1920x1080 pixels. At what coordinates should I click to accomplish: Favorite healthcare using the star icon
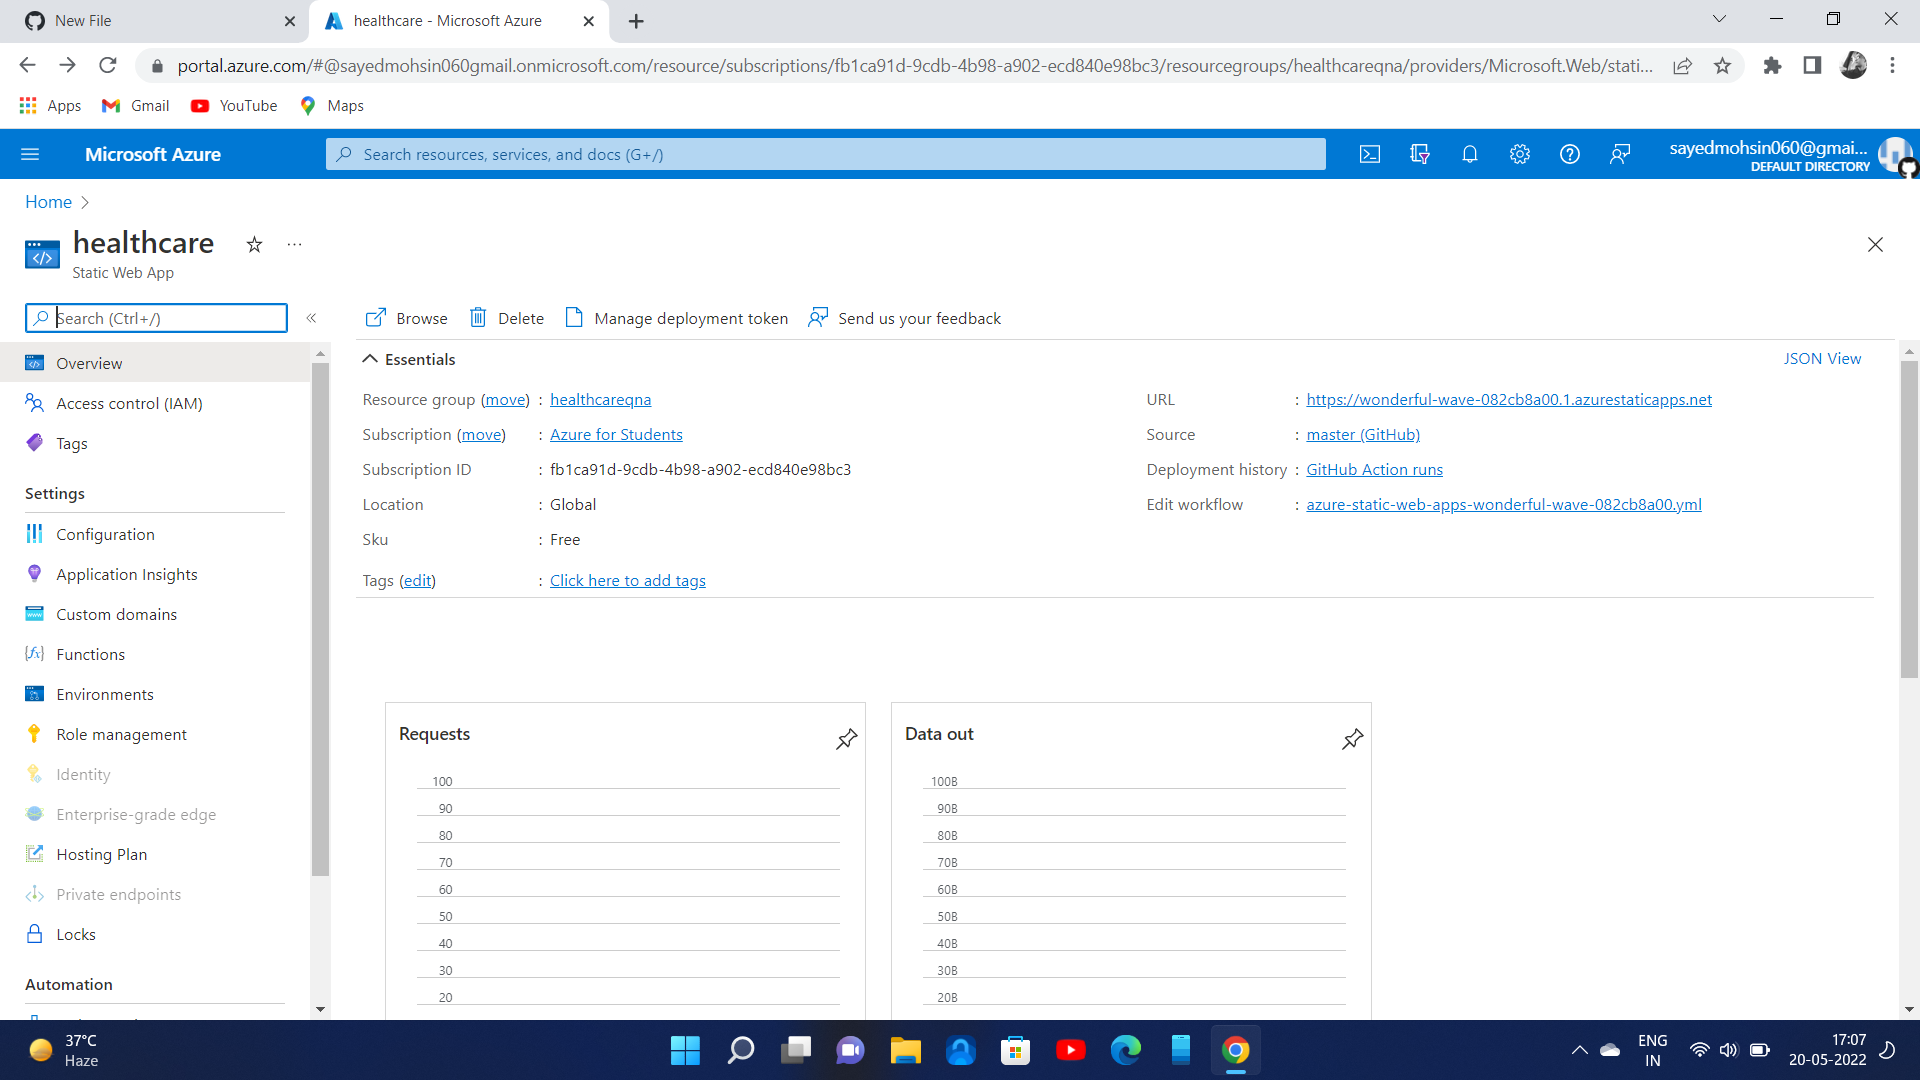[253, 244]
